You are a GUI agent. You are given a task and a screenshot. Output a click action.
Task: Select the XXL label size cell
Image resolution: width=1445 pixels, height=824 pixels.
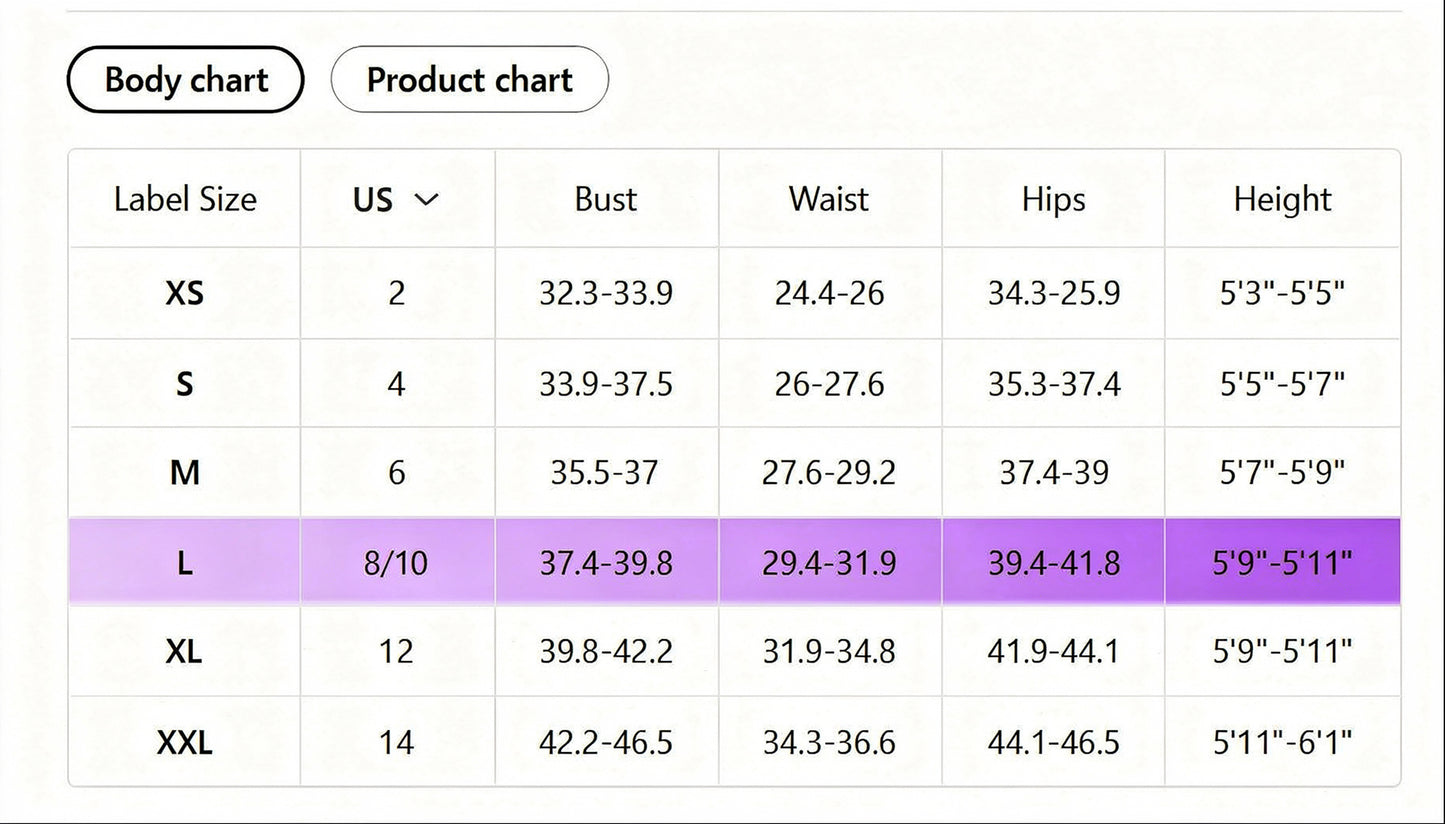(184, 742)
